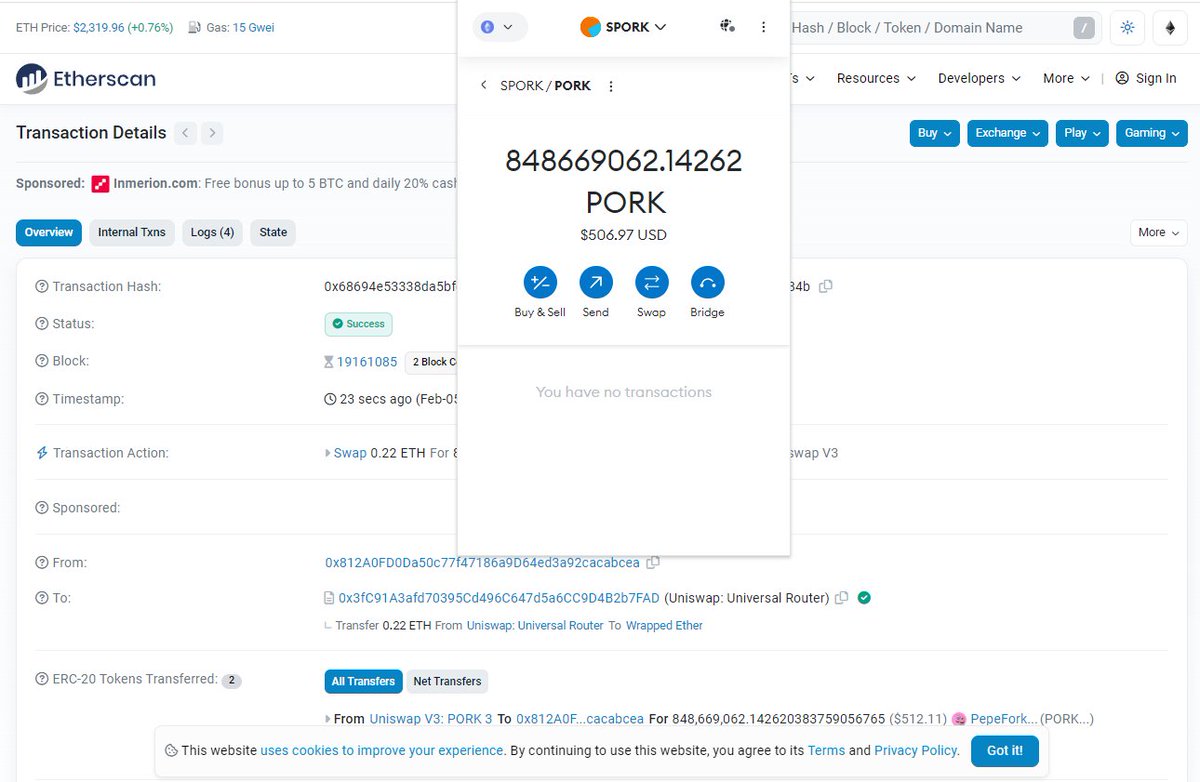
Task: Click help icon beside Timestamp label
Action: 42,399
